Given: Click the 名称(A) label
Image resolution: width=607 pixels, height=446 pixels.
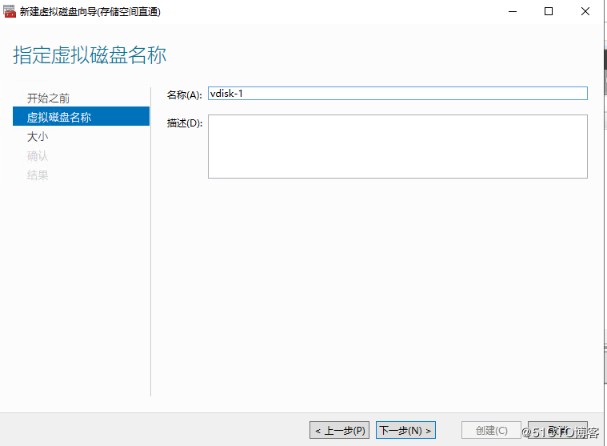Looking at the screenshot, I should pos(184,95).
